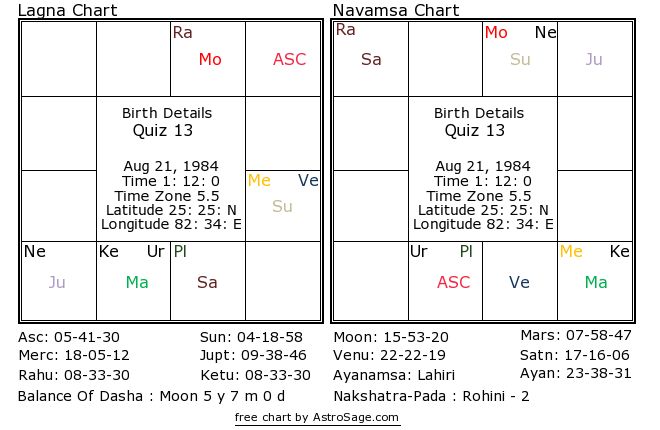Select the Ayanamsa: Lahiri text
Viewport: 660px width, 430px height.
click(x=394, y=375)
